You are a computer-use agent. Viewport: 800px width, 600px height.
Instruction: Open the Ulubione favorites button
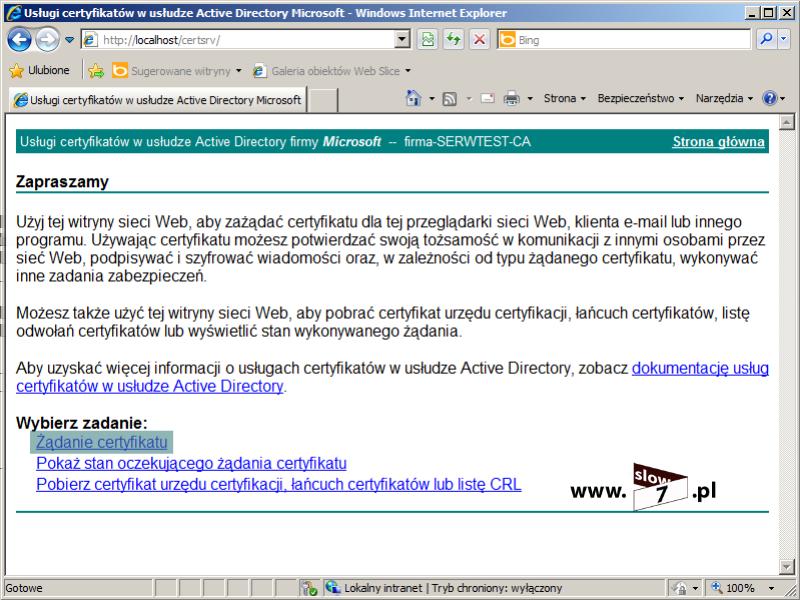pyautogui.click(x=39, y=70)
